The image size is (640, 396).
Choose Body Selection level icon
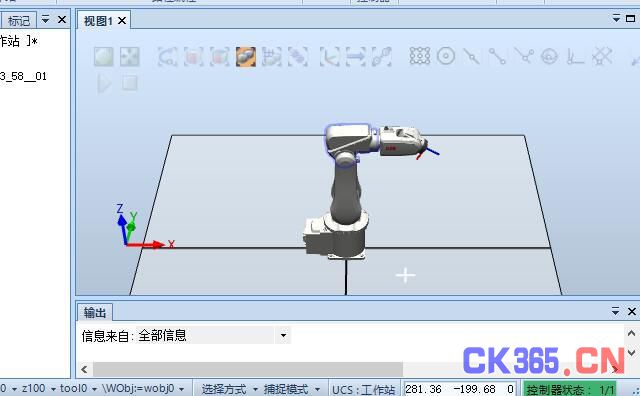(220, 57)
